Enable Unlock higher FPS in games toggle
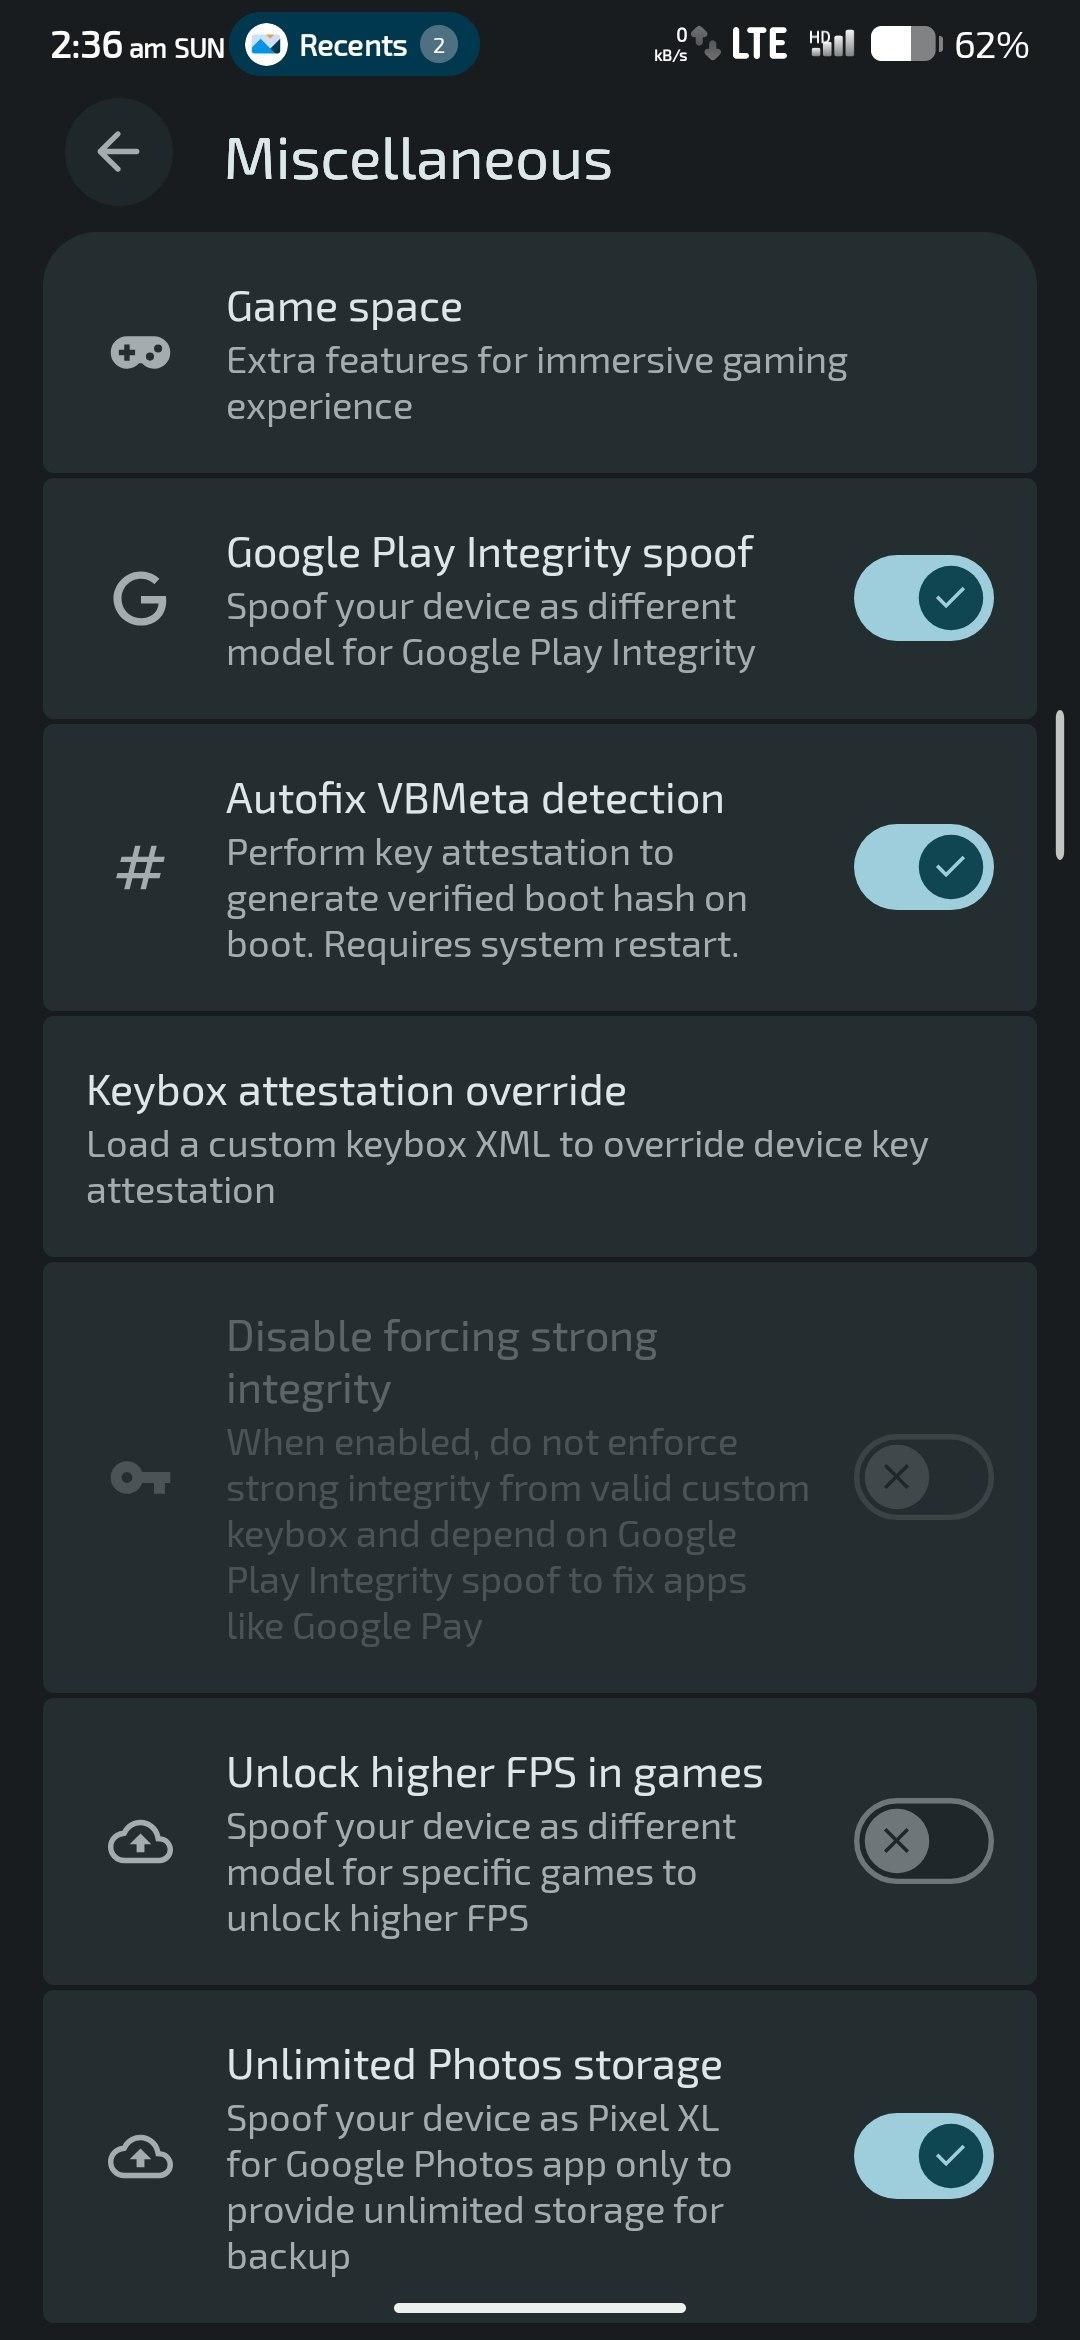1080x2340 pixels. click(x=923, y=1841)
